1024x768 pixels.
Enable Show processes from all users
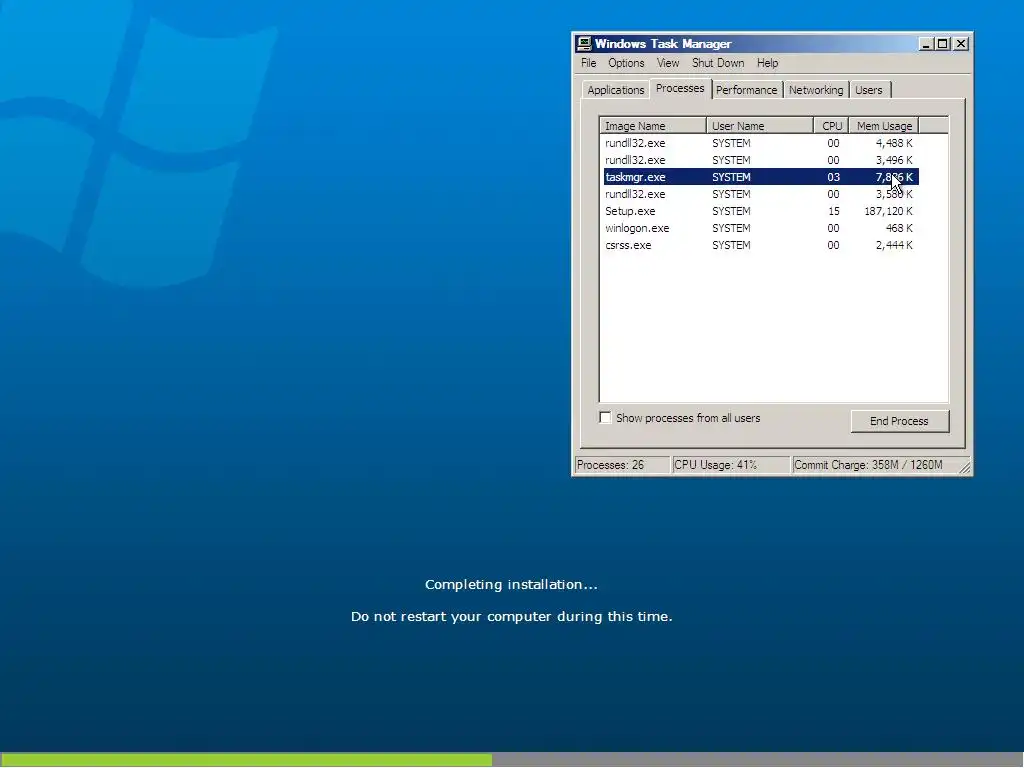(x=605, y=418)
